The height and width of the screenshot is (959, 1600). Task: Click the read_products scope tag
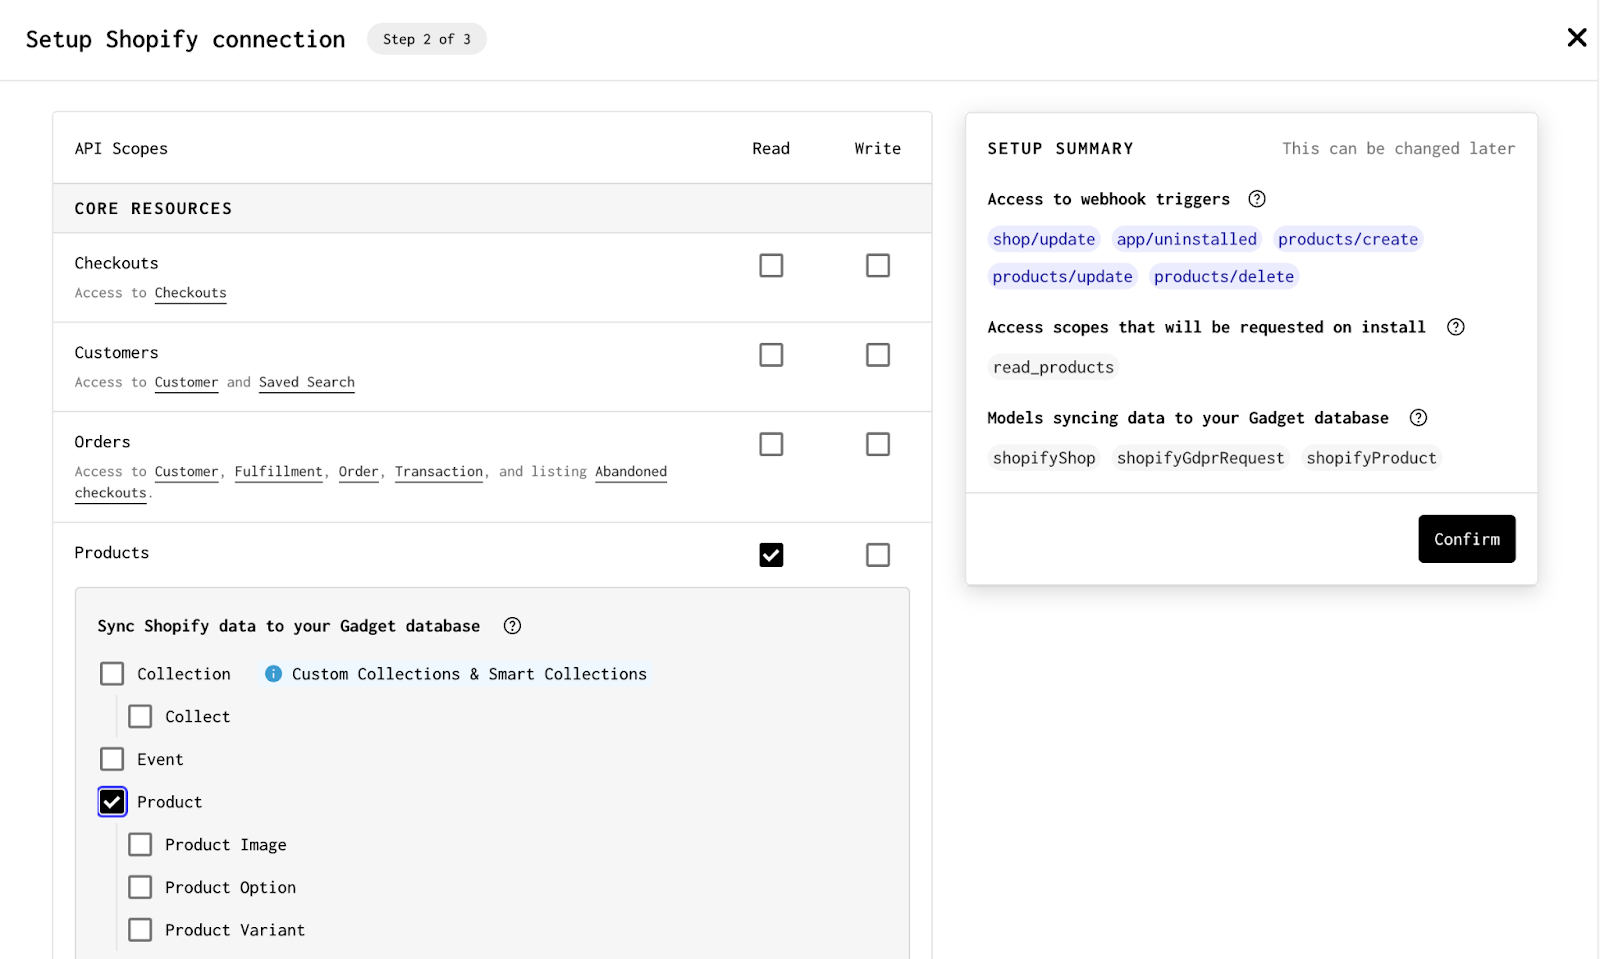[x=1053, y=367]
